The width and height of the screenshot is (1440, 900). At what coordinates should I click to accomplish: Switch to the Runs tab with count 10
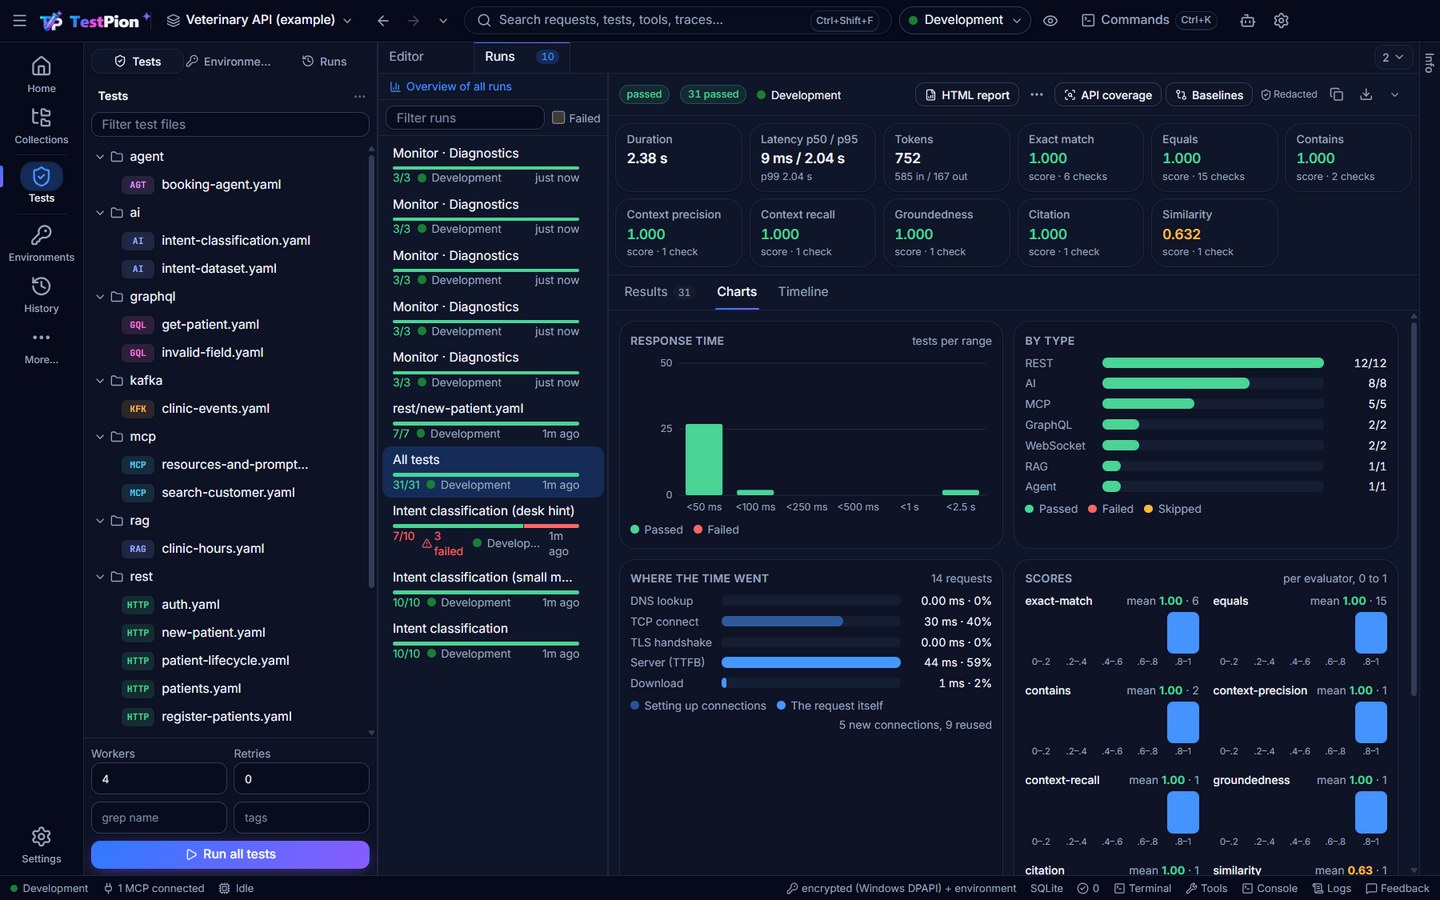click(x=521, y=57)
